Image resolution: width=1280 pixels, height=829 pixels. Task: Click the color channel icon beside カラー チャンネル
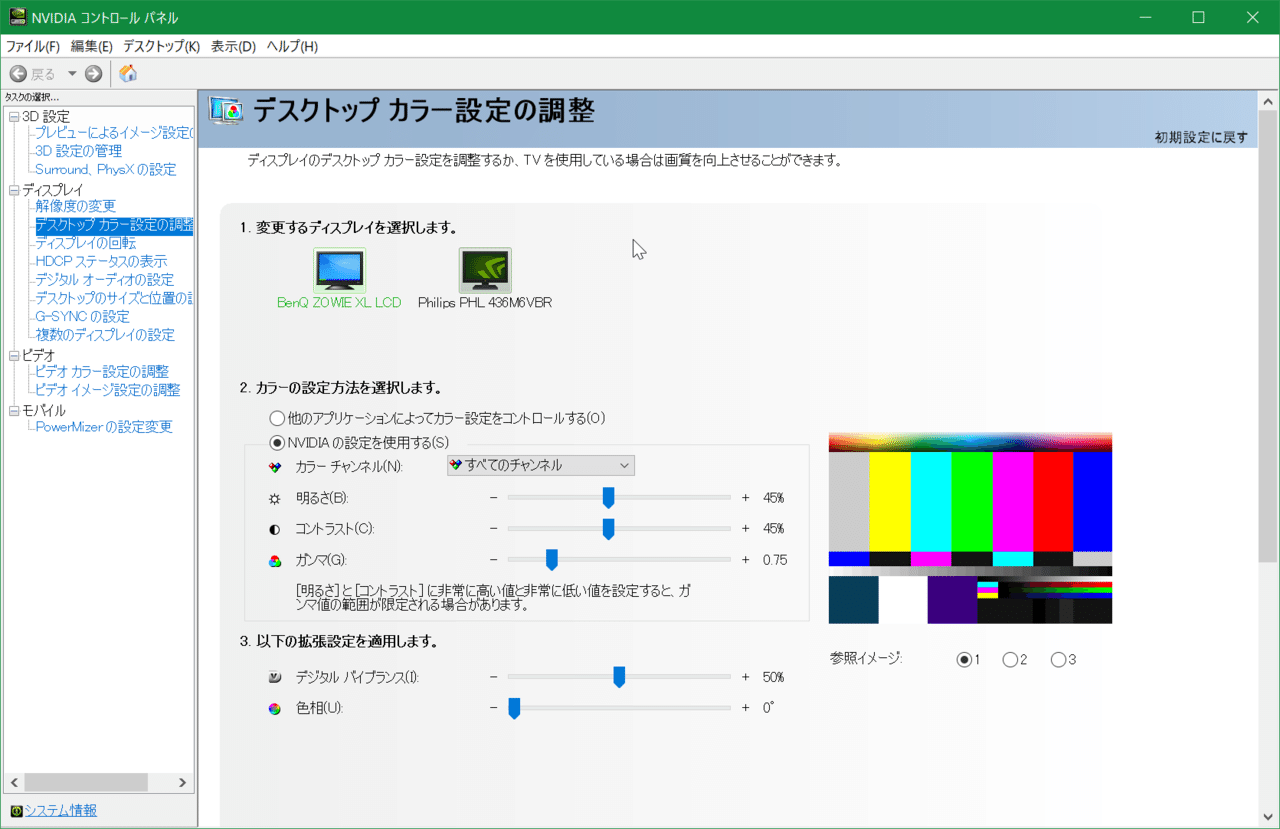coord(275,466)
